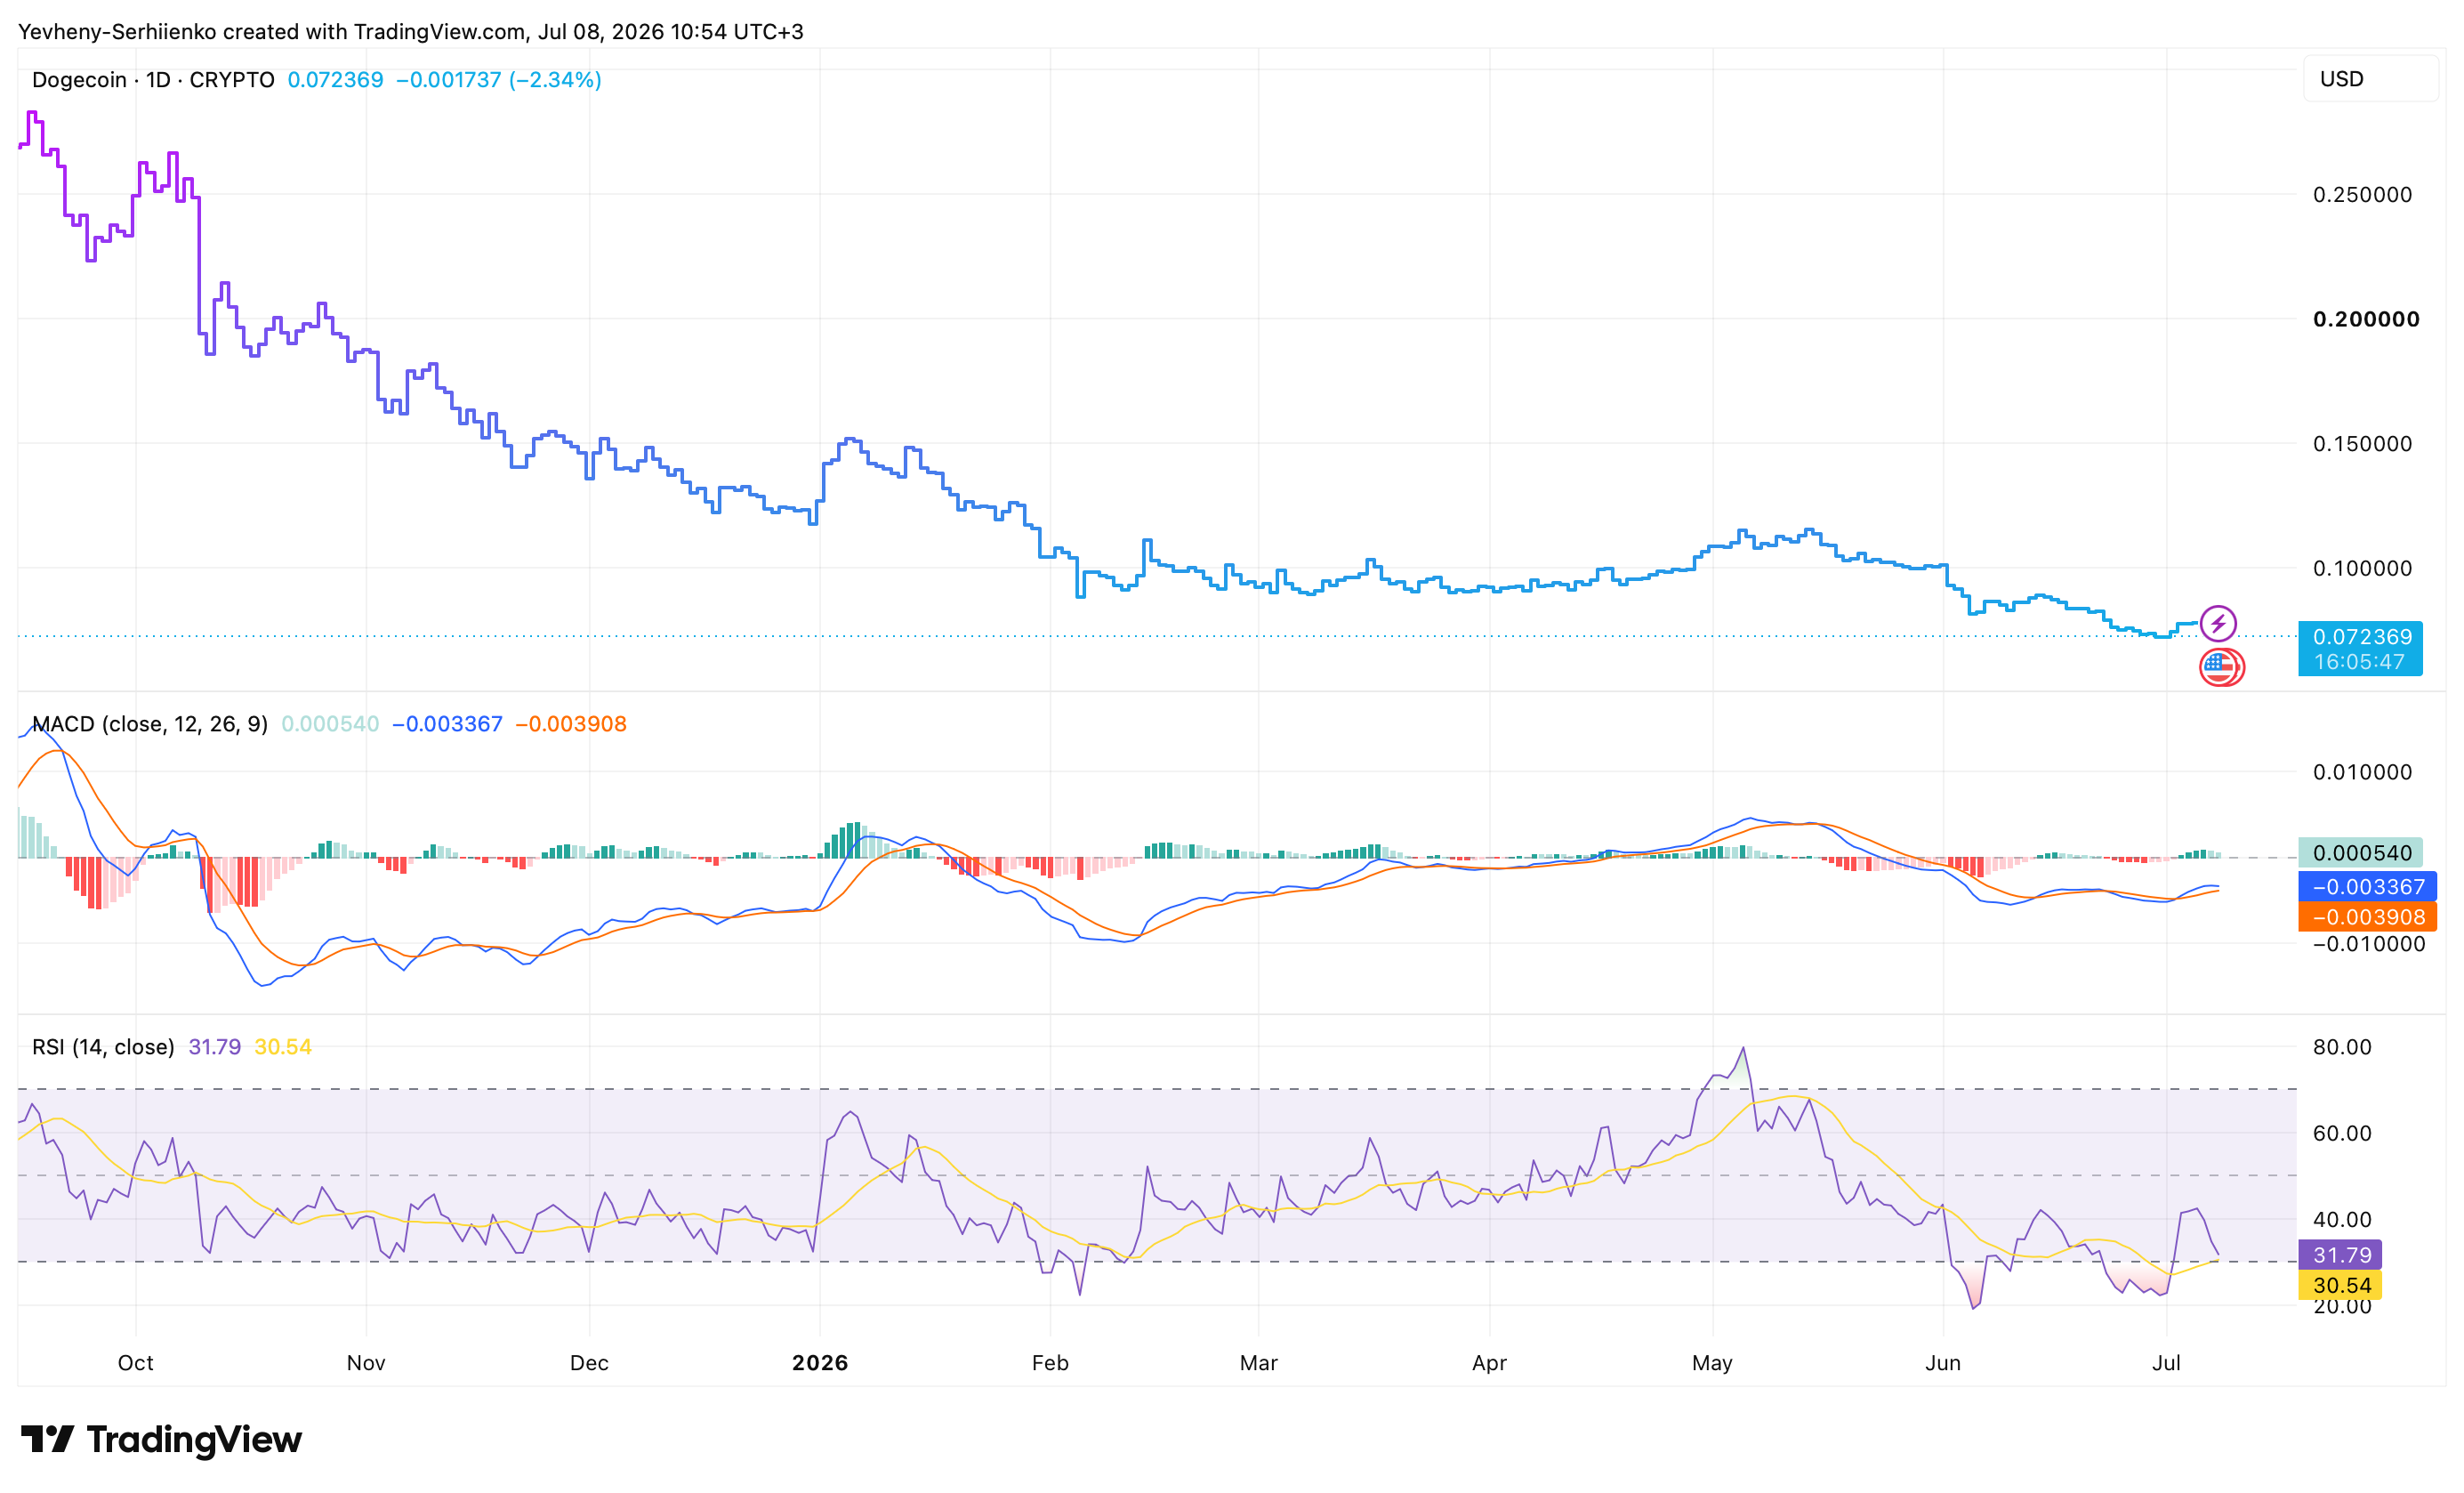Click the Dogecoin symbol title

pyautogui.click(x=153, y=80)
